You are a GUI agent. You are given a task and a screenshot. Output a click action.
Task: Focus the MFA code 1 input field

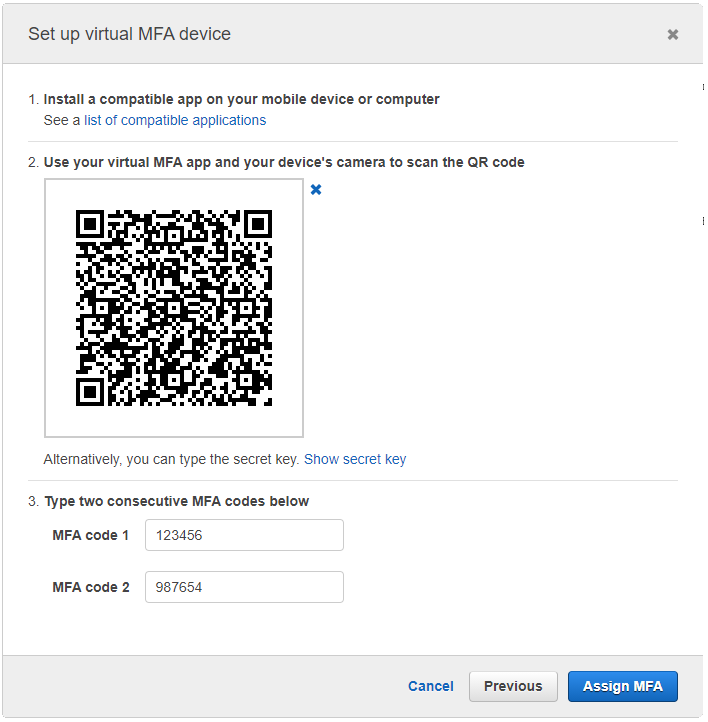click(x=244, y=535)
